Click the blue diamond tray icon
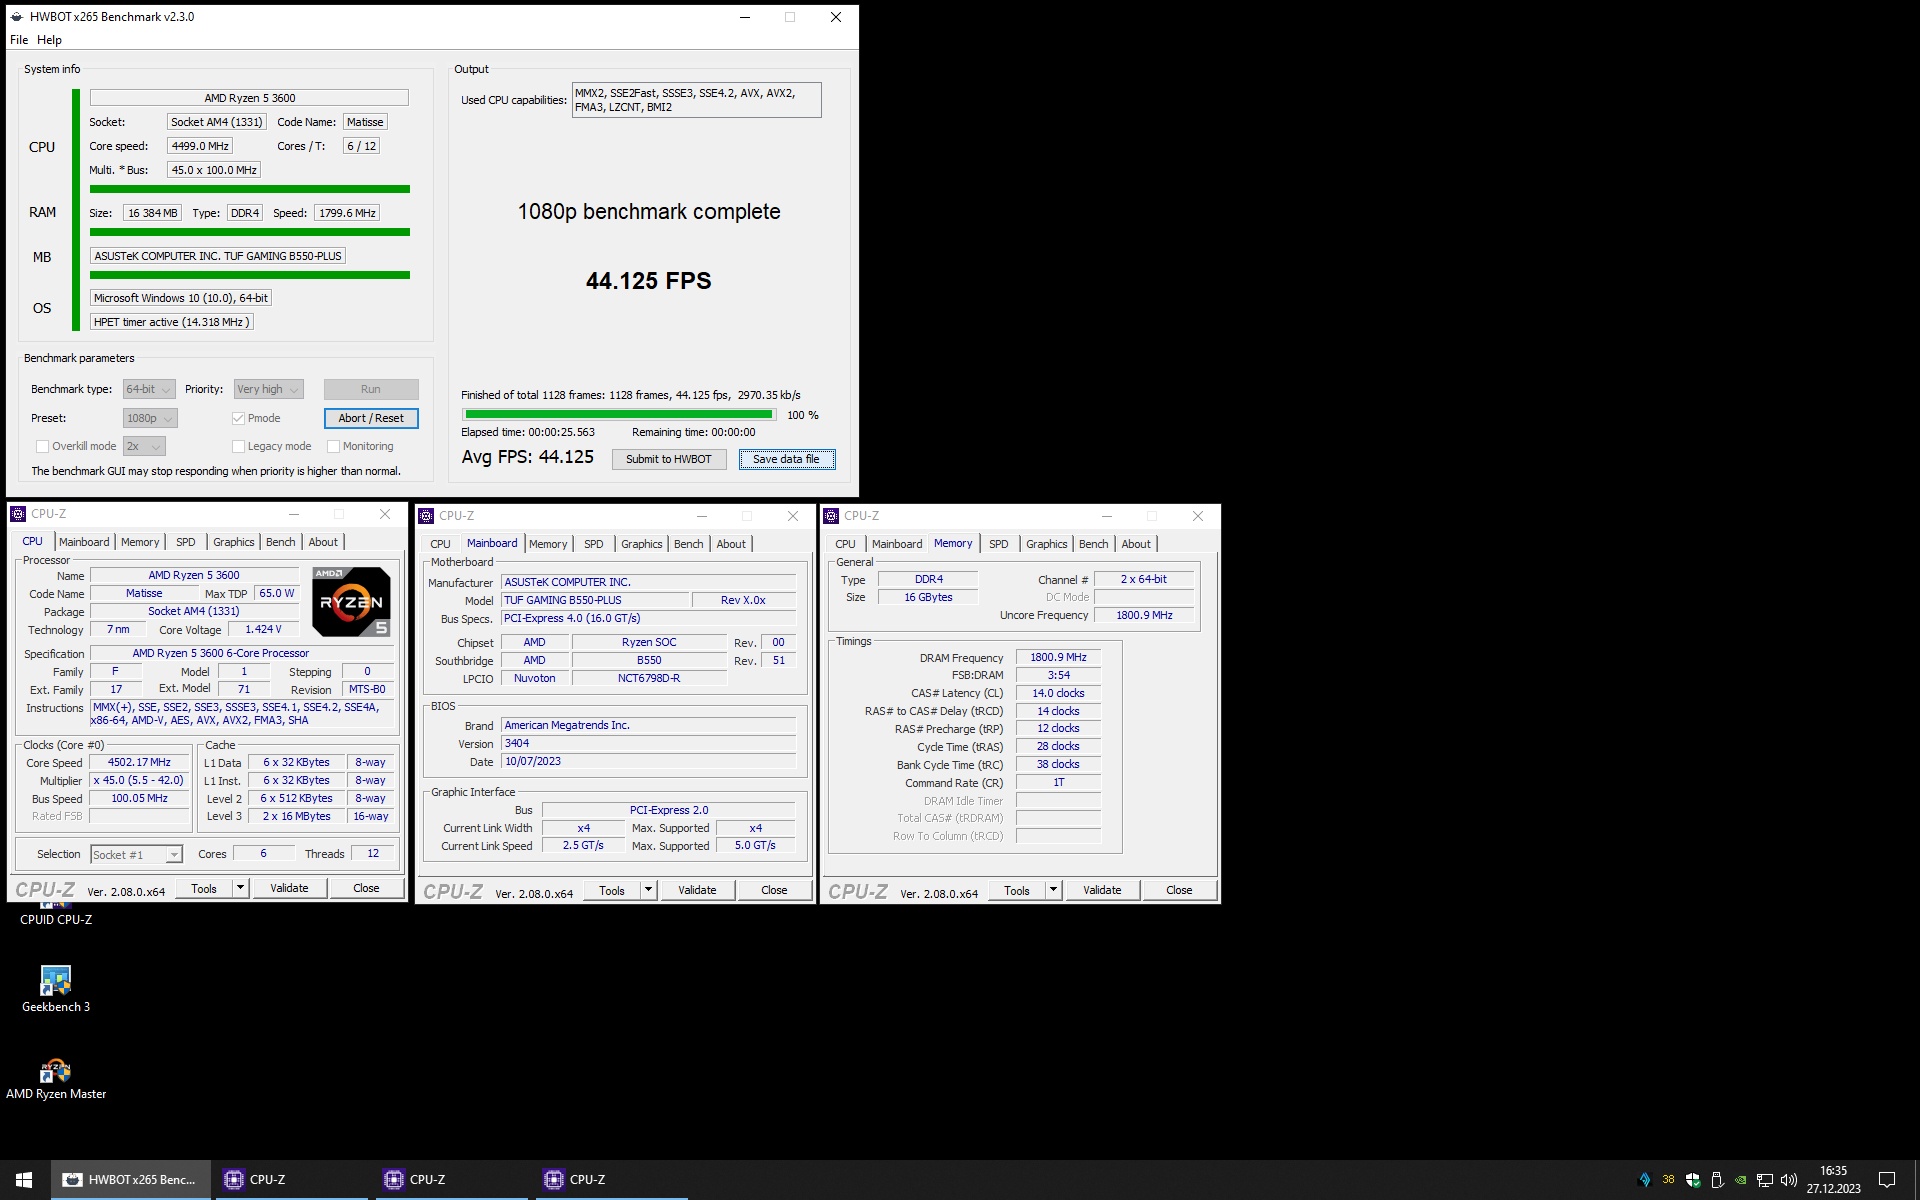This screenshot has height=1200, width=1920. (x=1645, y=1180)
